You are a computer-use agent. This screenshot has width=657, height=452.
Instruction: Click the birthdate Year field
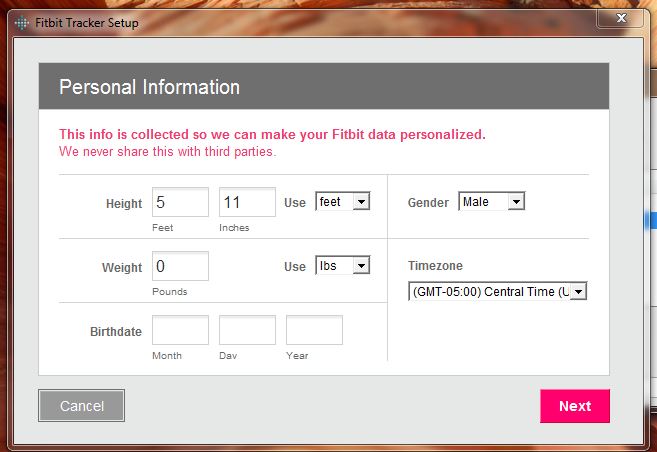314,330
